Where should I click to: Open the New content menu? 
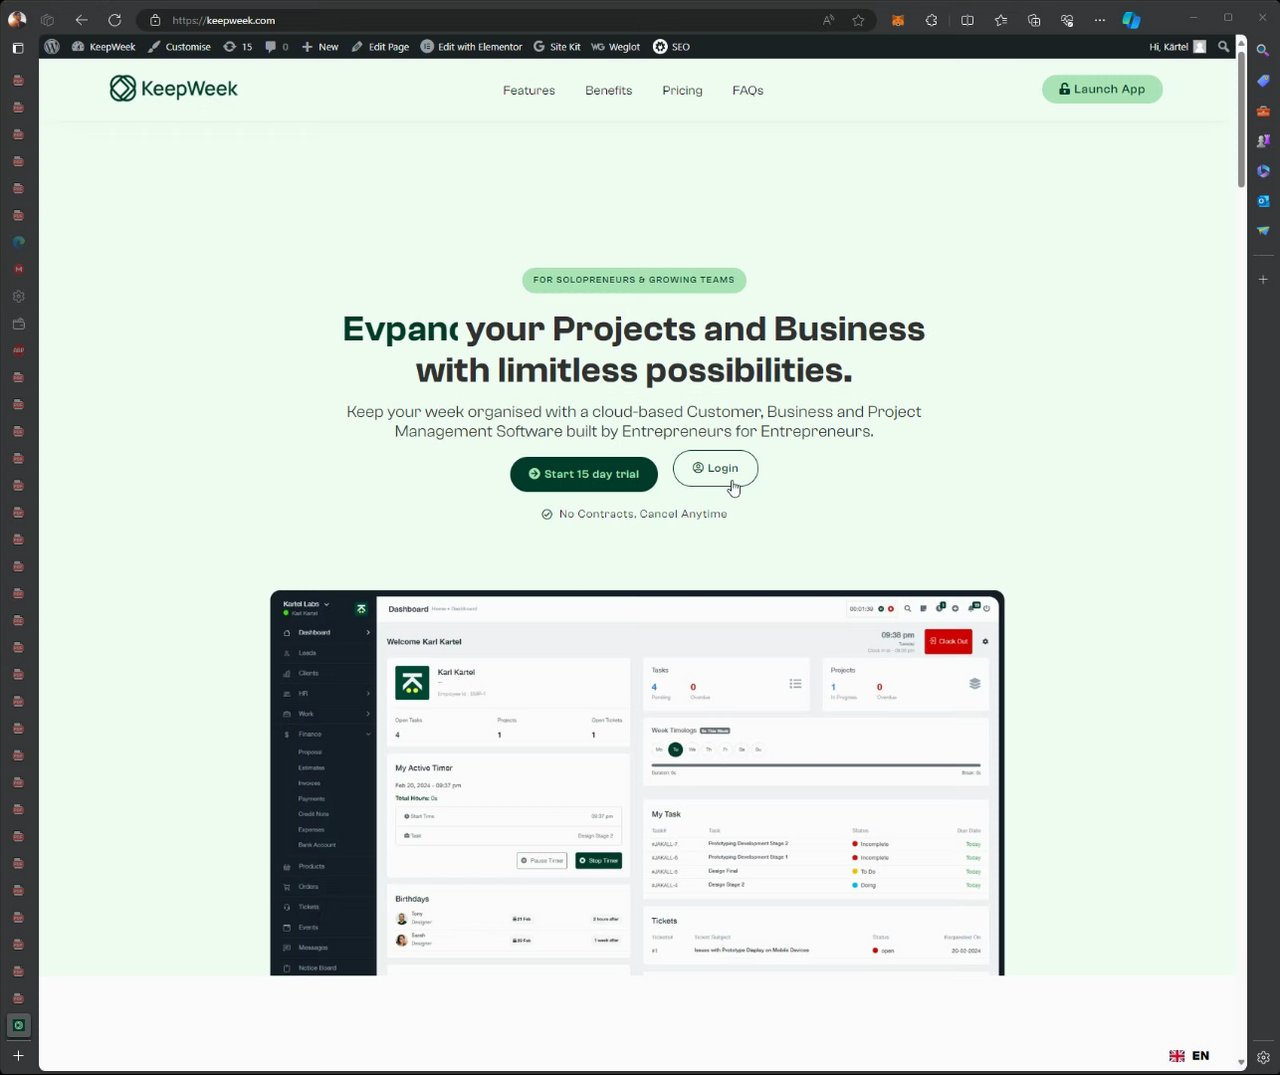(x=320, y=47)
